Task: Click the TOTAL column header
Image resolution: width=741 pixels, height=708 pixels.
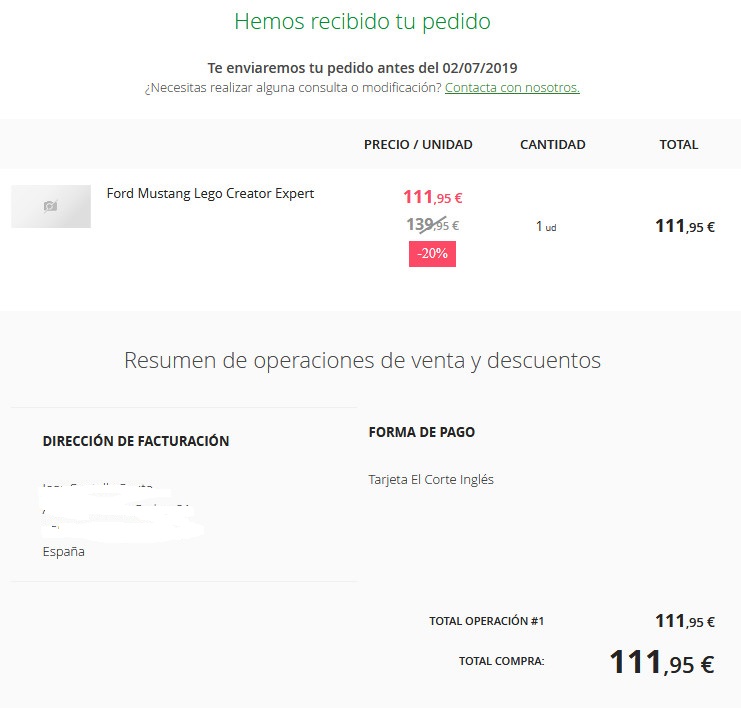Action: click(679, 145)
